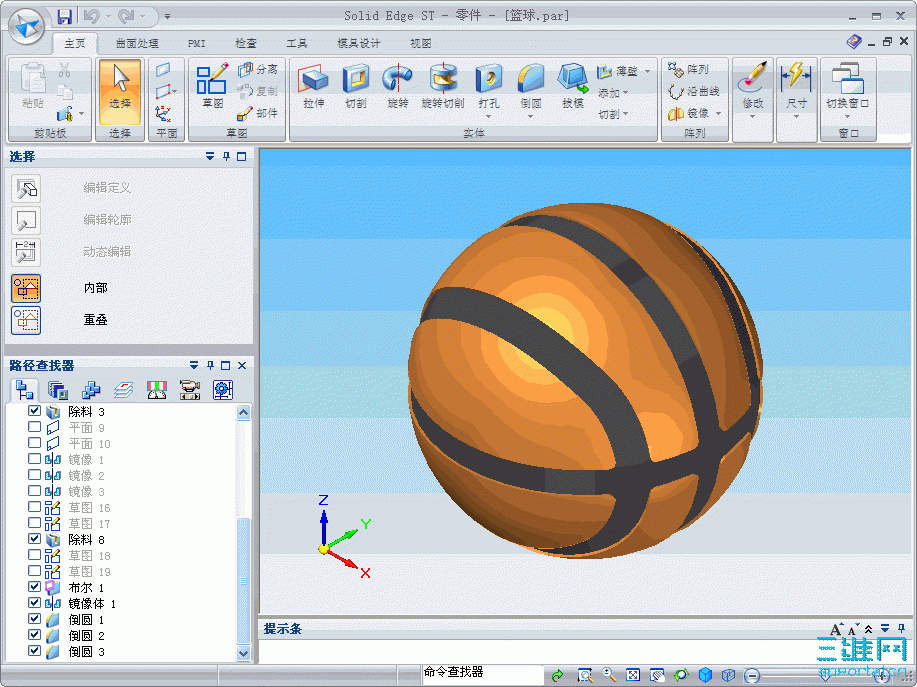This screenshot has height=687, width=917.
Task: Pin the 选择 panel
Action: [x=226, y=156]
